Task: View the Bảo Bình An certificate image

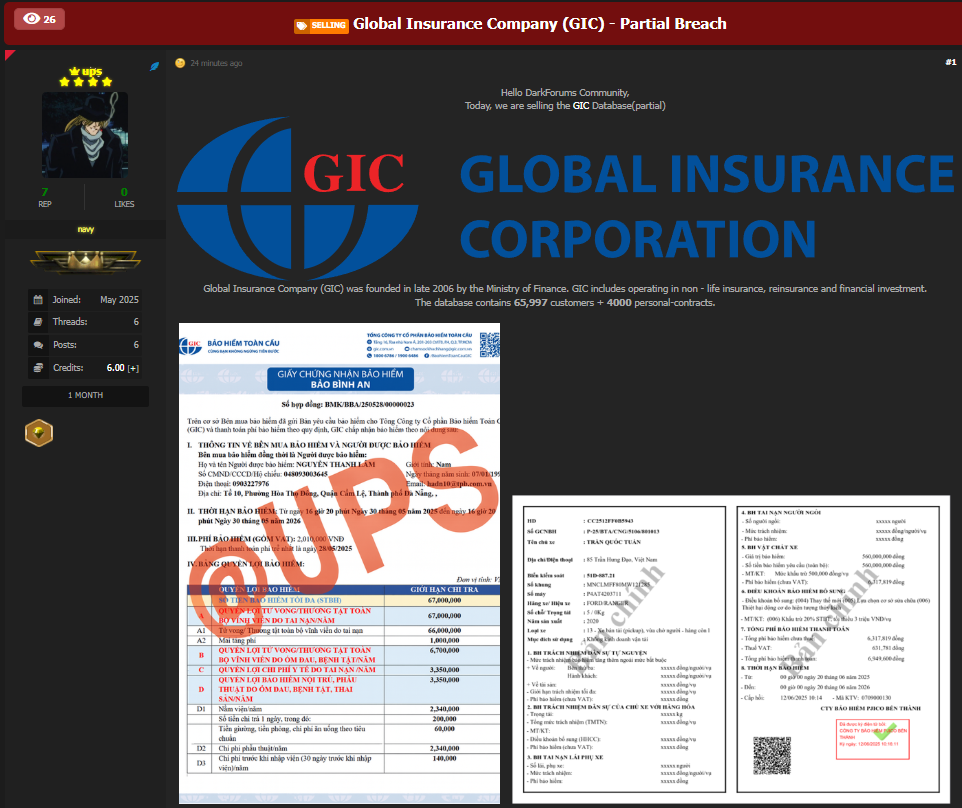Action: coord(338,560)
